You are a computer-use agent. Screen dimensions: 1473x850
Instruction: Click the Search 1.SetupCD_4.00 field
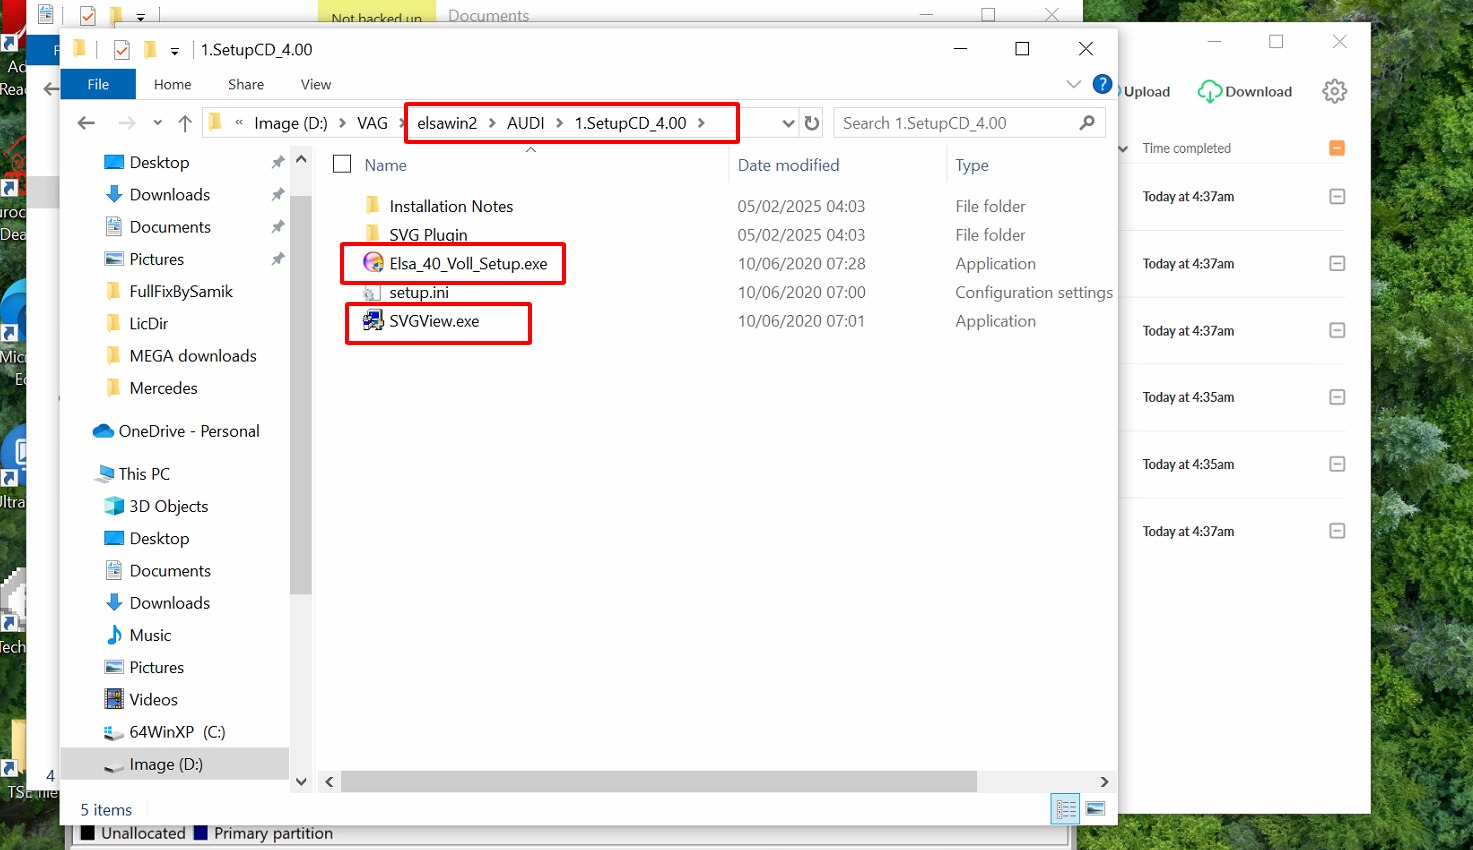click(955, 123)
